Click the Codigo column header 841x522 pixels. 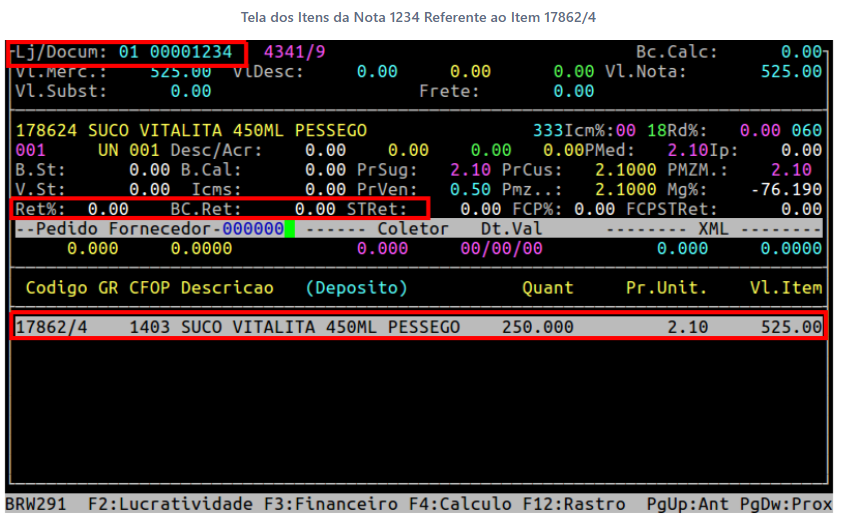pyautogui.click(x=56, y=288)
